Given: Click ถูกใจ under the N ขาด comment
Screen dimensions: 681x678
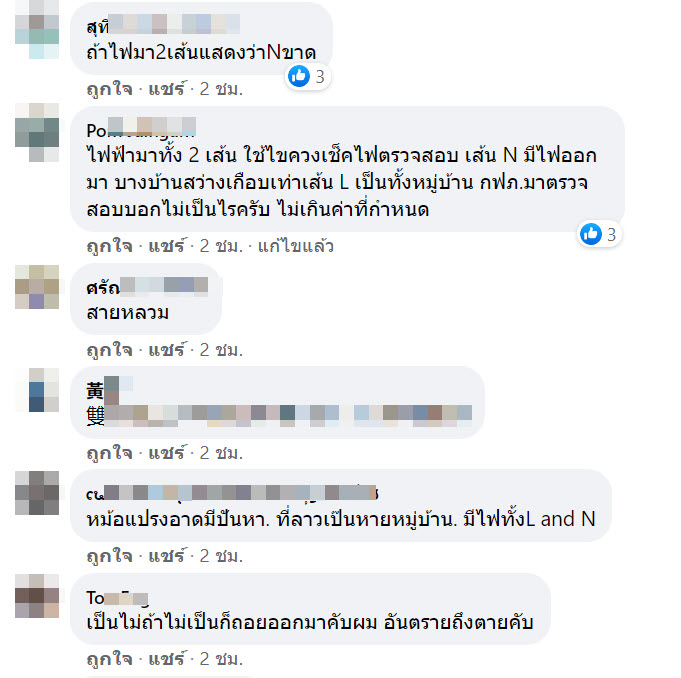Looking at the screenshot, I should point(109,89).
